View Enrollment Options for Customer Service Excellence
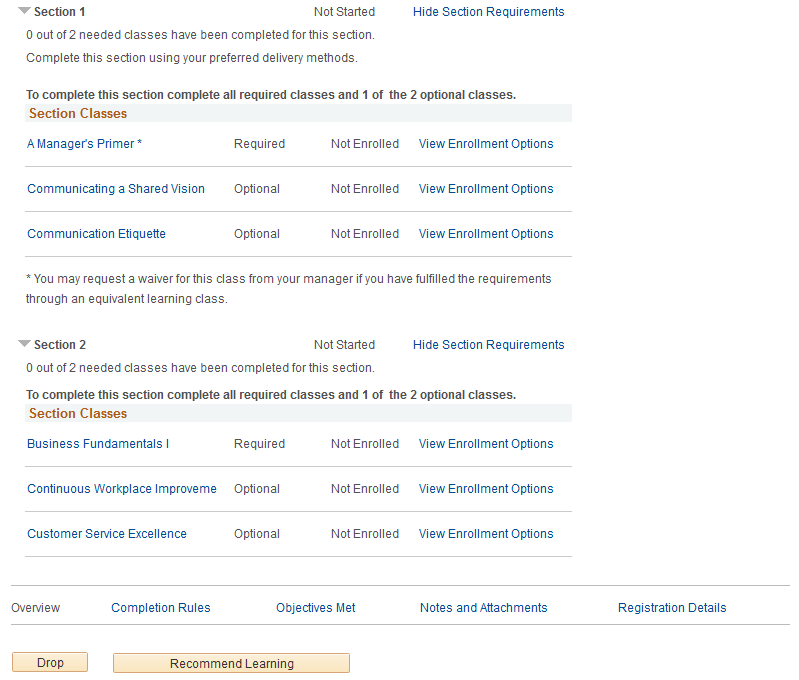Screen dimensions: 799x680 (x=486, y=533)
